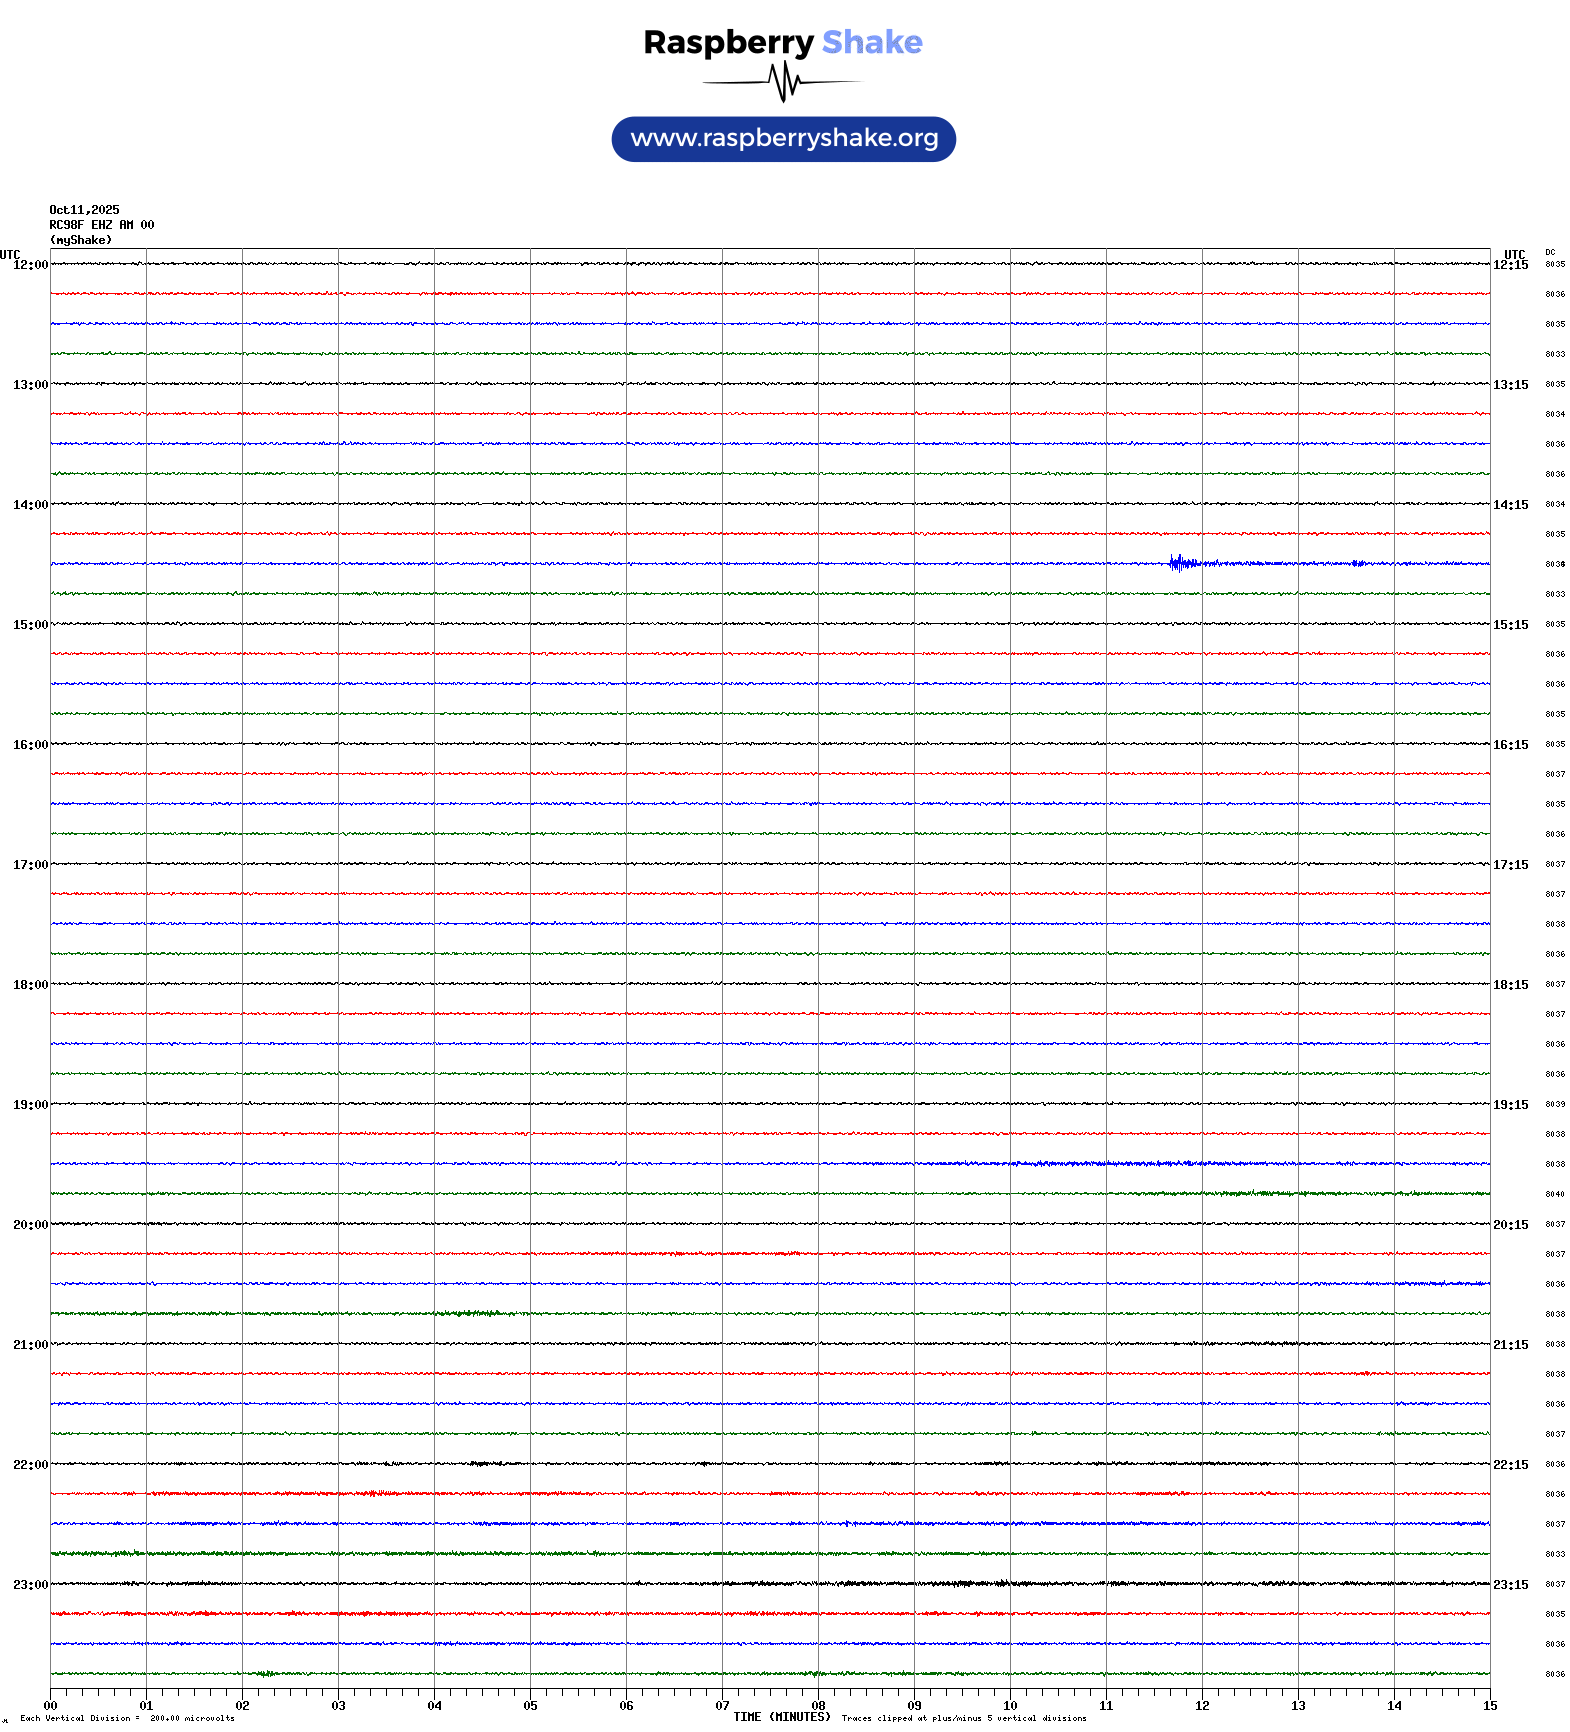Select the 17:00 UTC row label on the left

[30, 865]
